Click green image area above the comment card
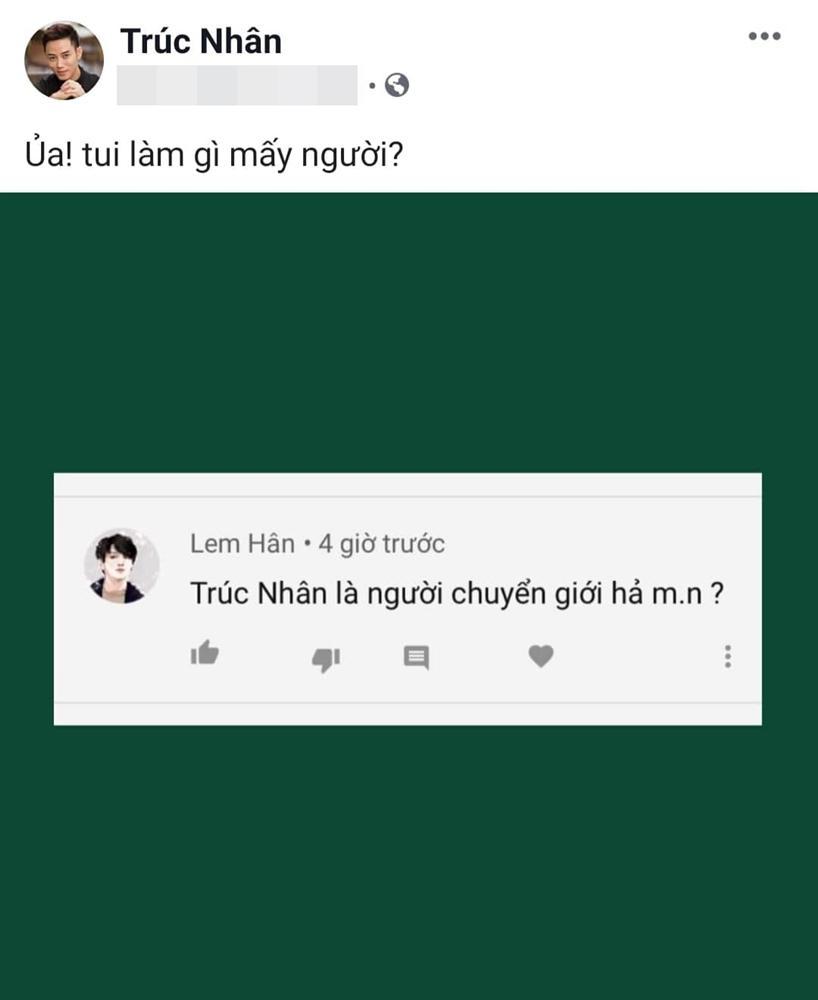This screenshot has width=818, height=1000. [409, 330]
